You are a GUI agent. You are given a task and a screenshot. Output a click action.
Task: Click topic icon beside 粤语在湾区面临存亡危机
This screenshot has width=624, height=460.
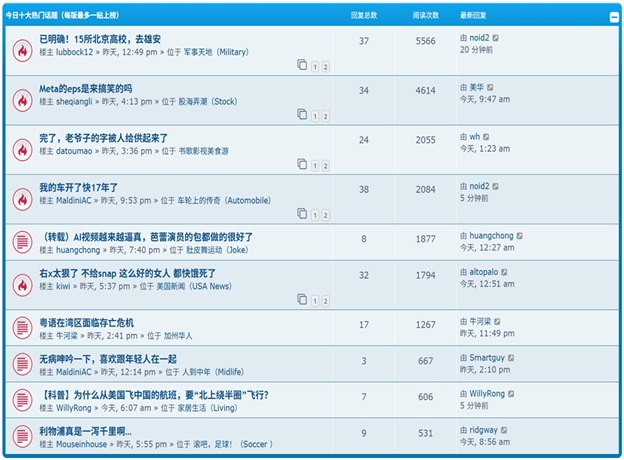pyautogui.click(x=21, y=327)
